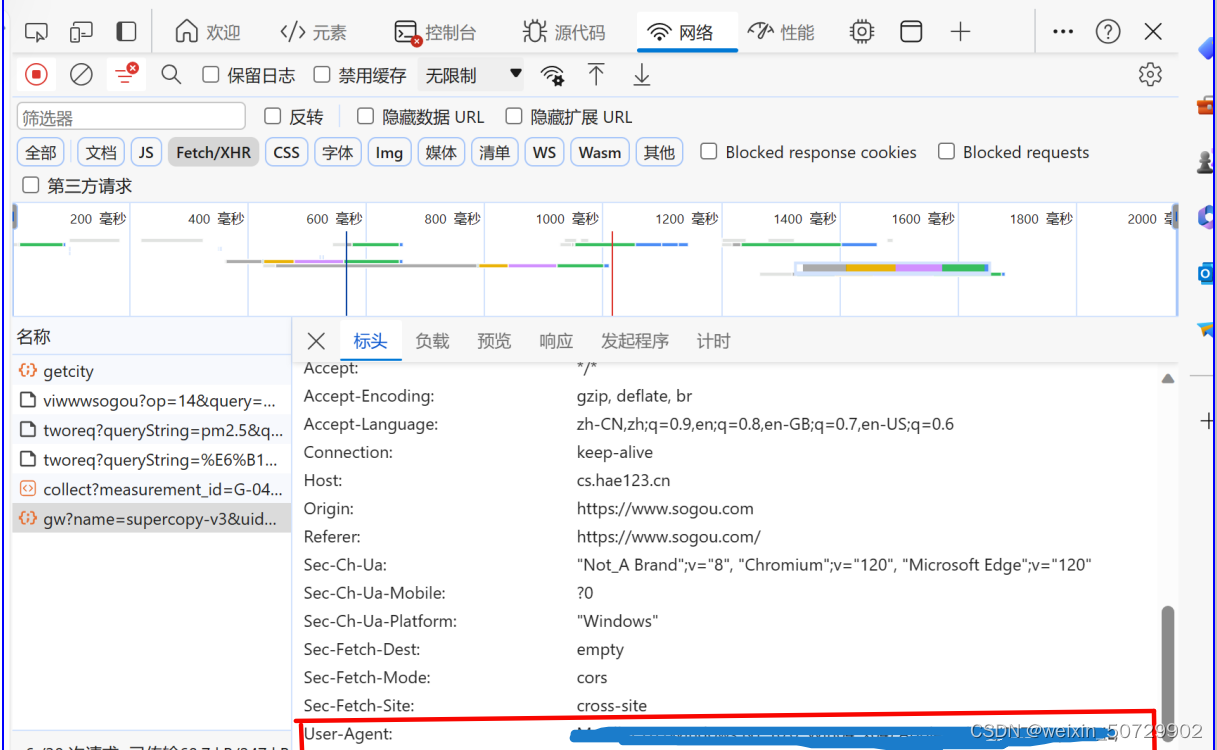Focus the 筛选器 filter input
Image resolution: width=1217 pixels, height=750 pixels.
coord(131,117)
